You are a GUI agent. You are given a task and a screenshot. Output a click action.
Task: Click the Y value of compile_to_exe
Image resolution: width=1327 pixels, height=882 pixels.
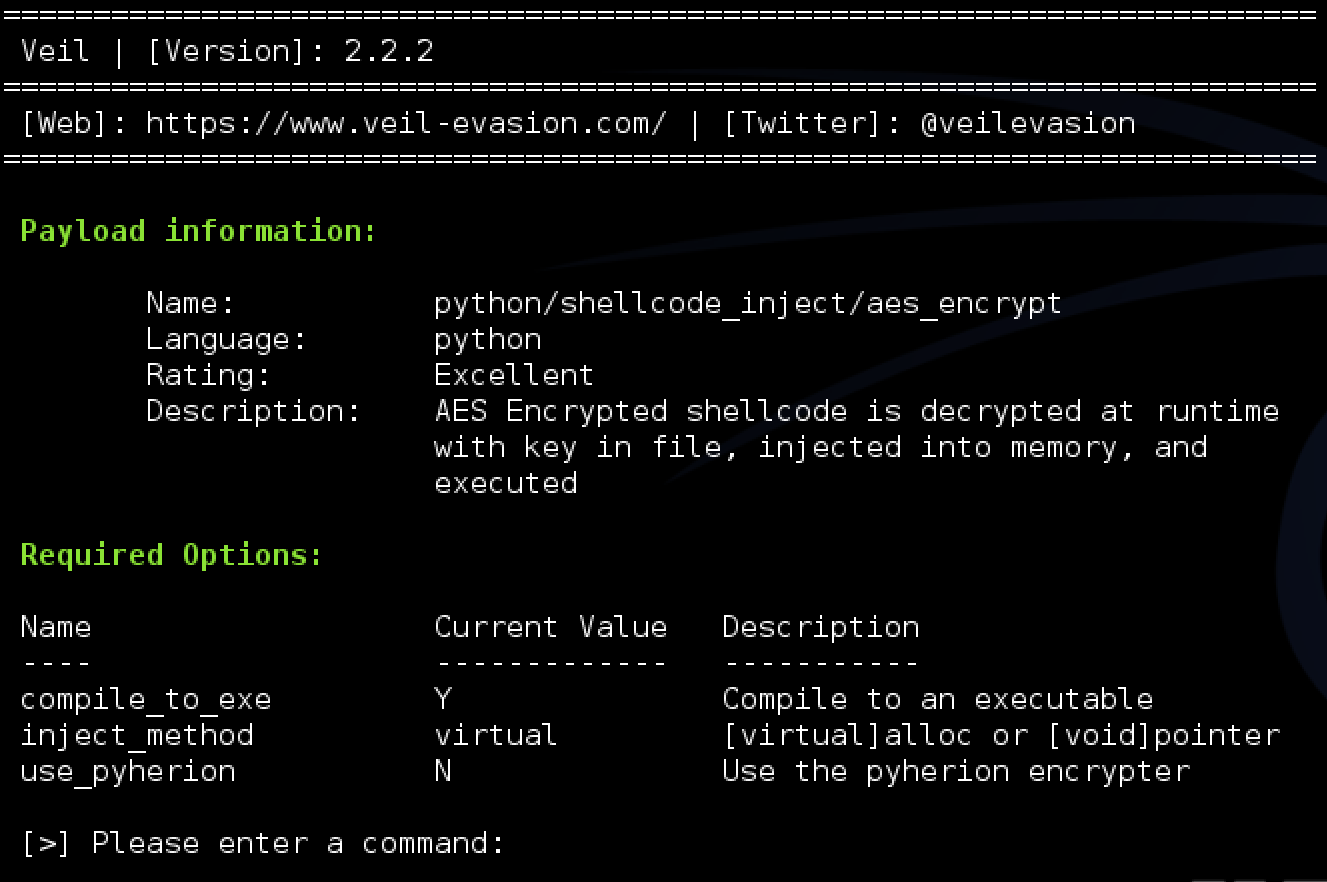pyautogui.click(x=443, y=698)
